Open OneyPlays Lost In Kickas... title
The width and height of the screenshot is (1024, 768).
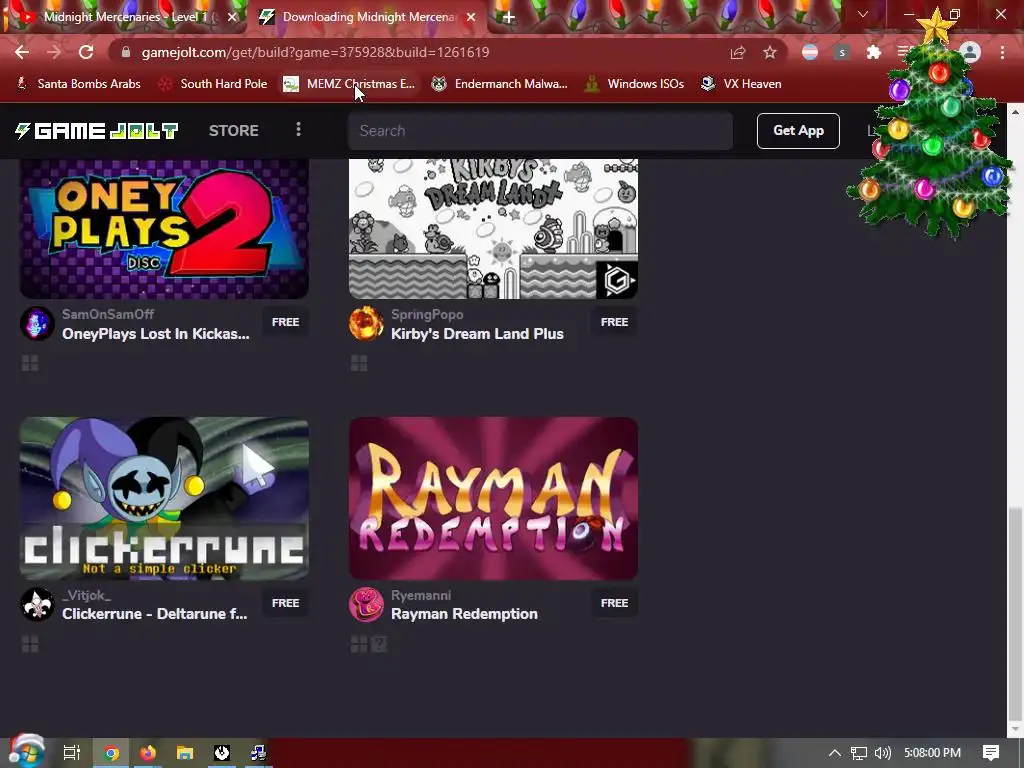155,334
